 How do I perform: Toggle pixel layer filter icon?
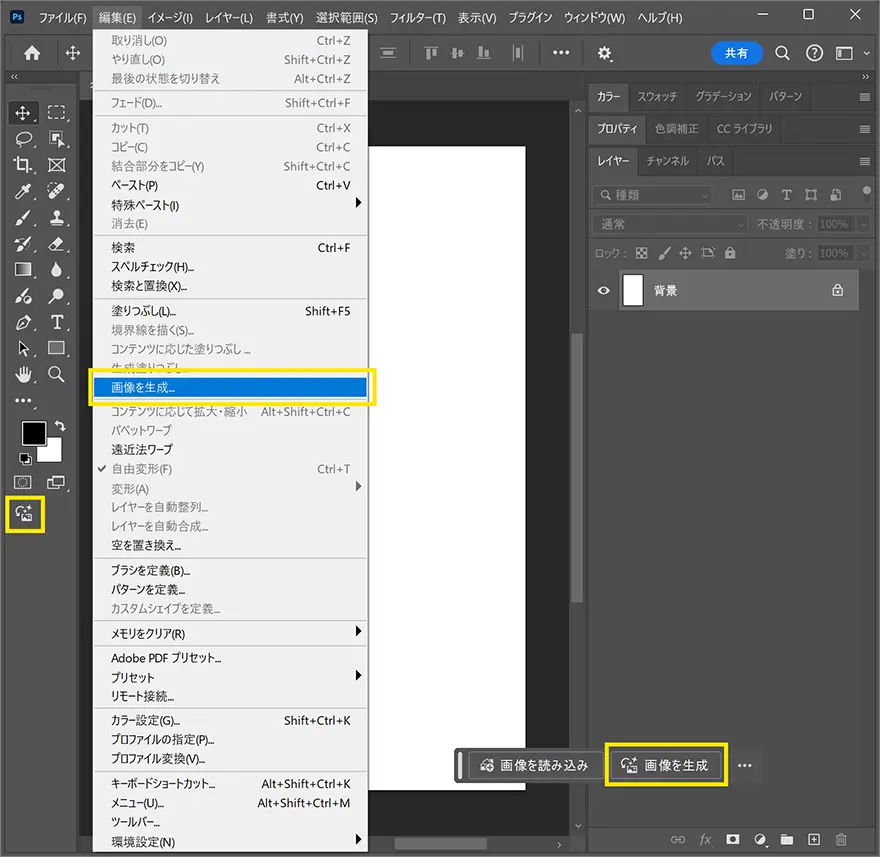click(x=739, y=195)
